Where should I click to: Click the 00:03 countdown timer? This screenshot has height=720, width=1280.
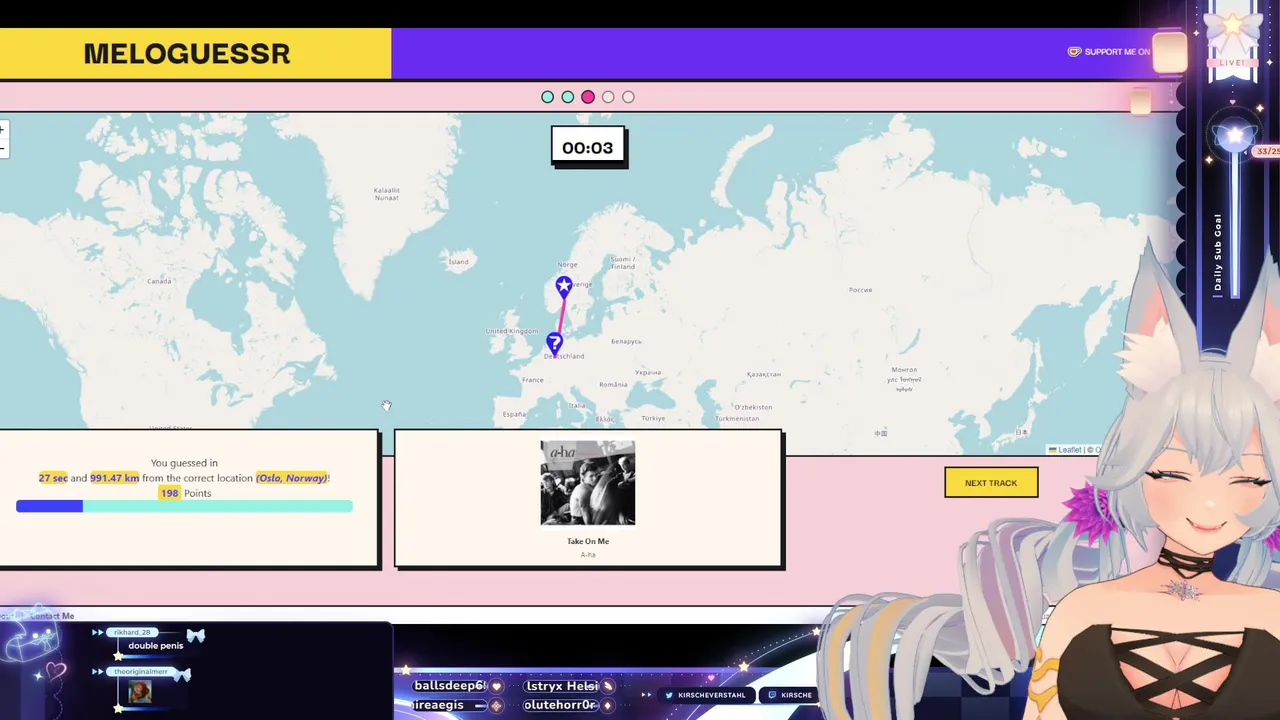[587, 147]
